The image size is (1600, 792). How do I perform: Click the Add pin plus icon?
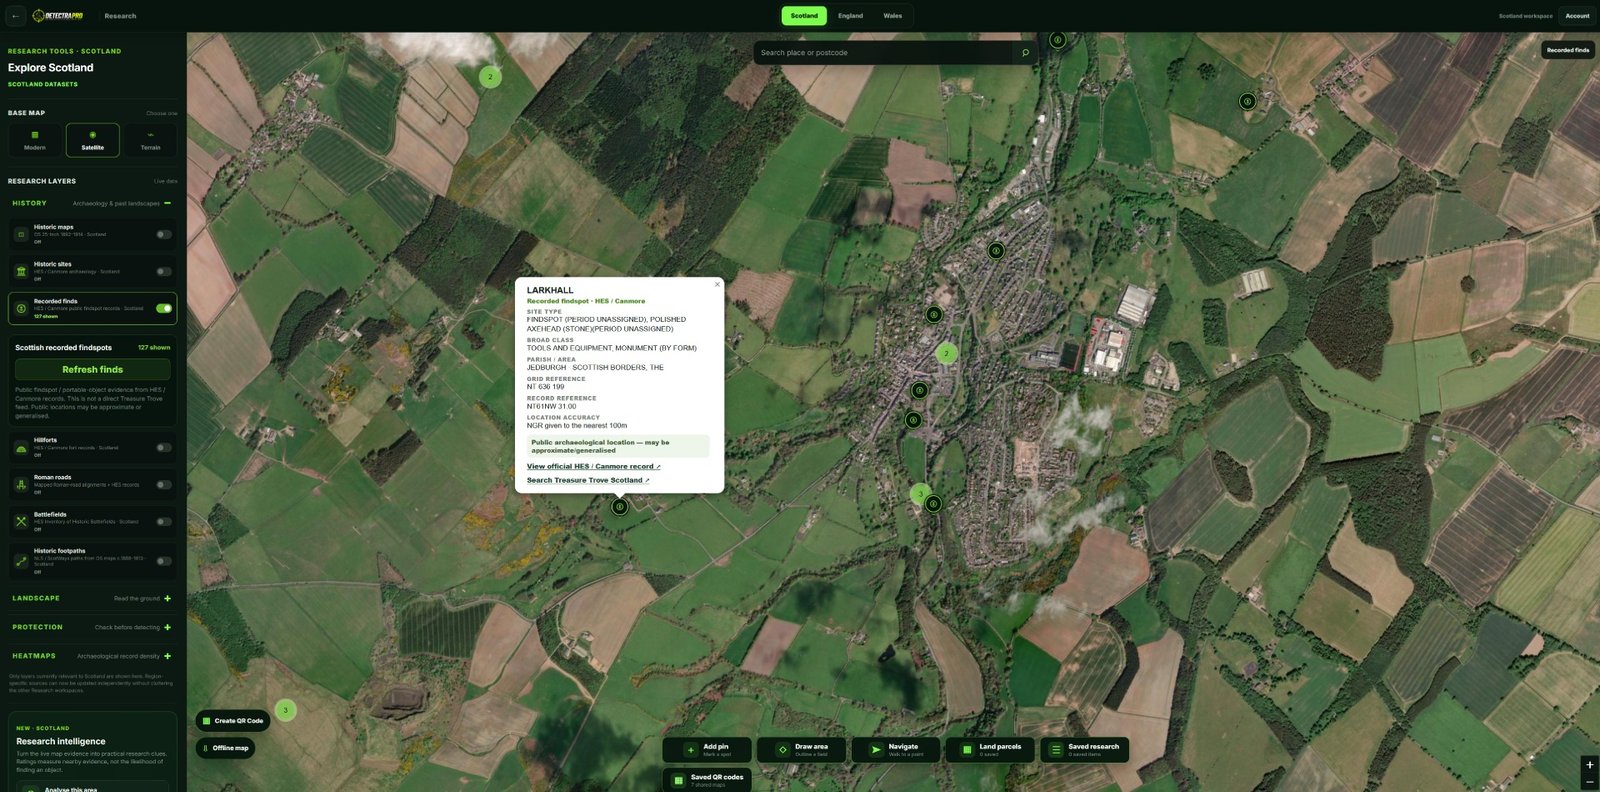click(x=690, y=750)
